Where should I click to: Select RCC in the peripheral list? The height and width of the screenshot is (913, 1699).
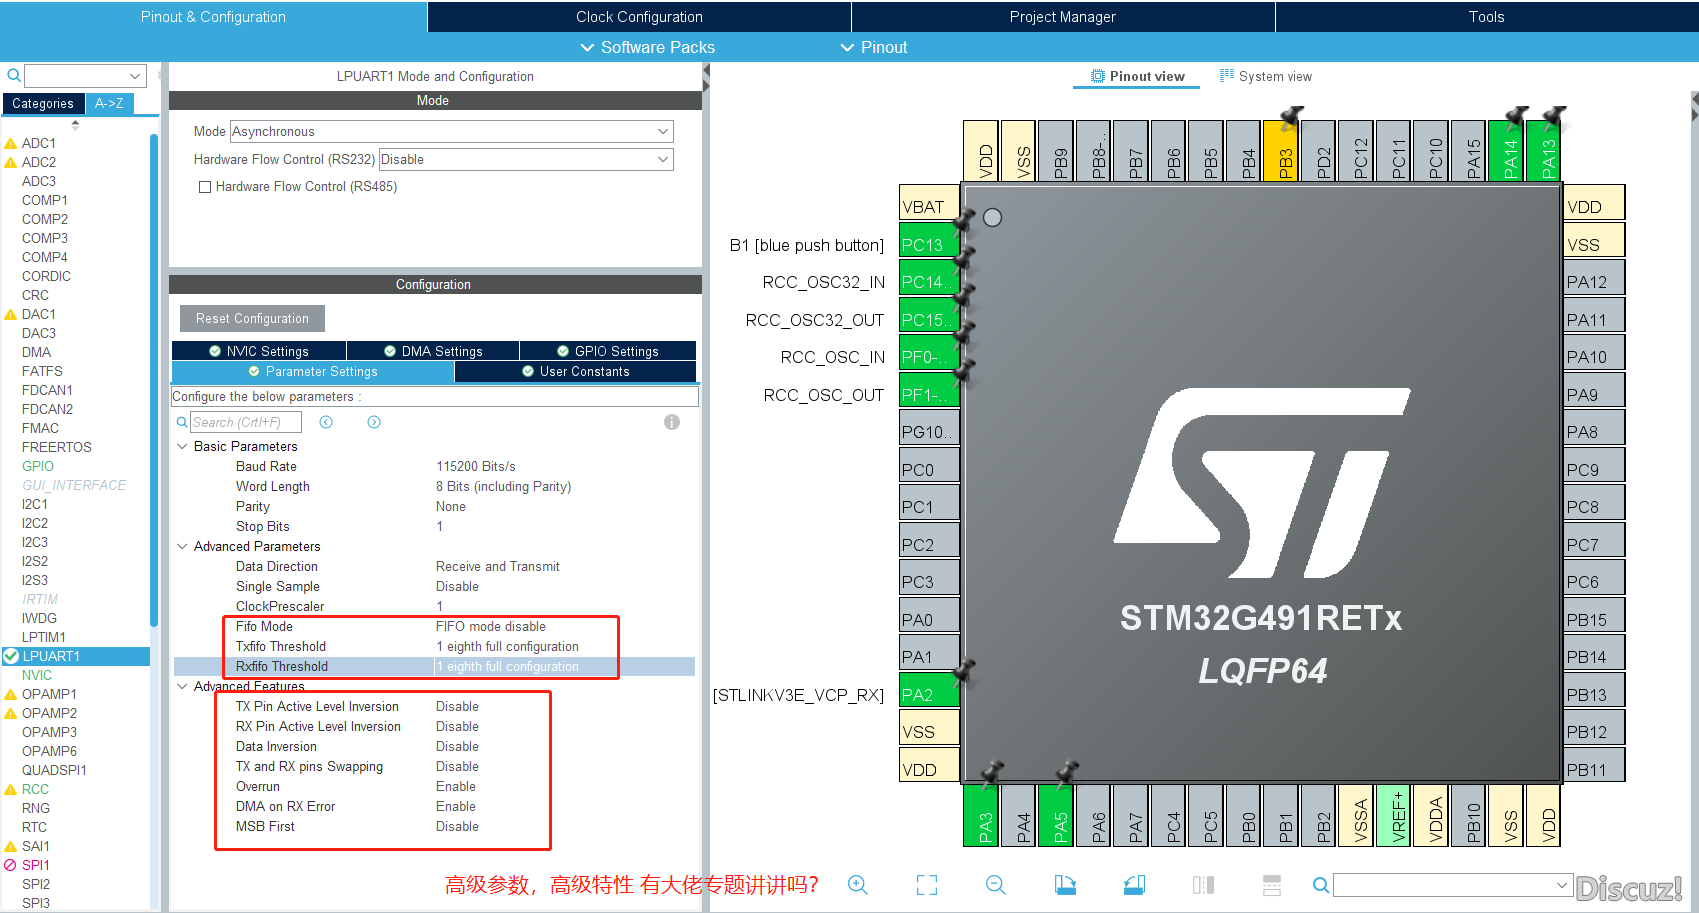[x=35, y=789]
